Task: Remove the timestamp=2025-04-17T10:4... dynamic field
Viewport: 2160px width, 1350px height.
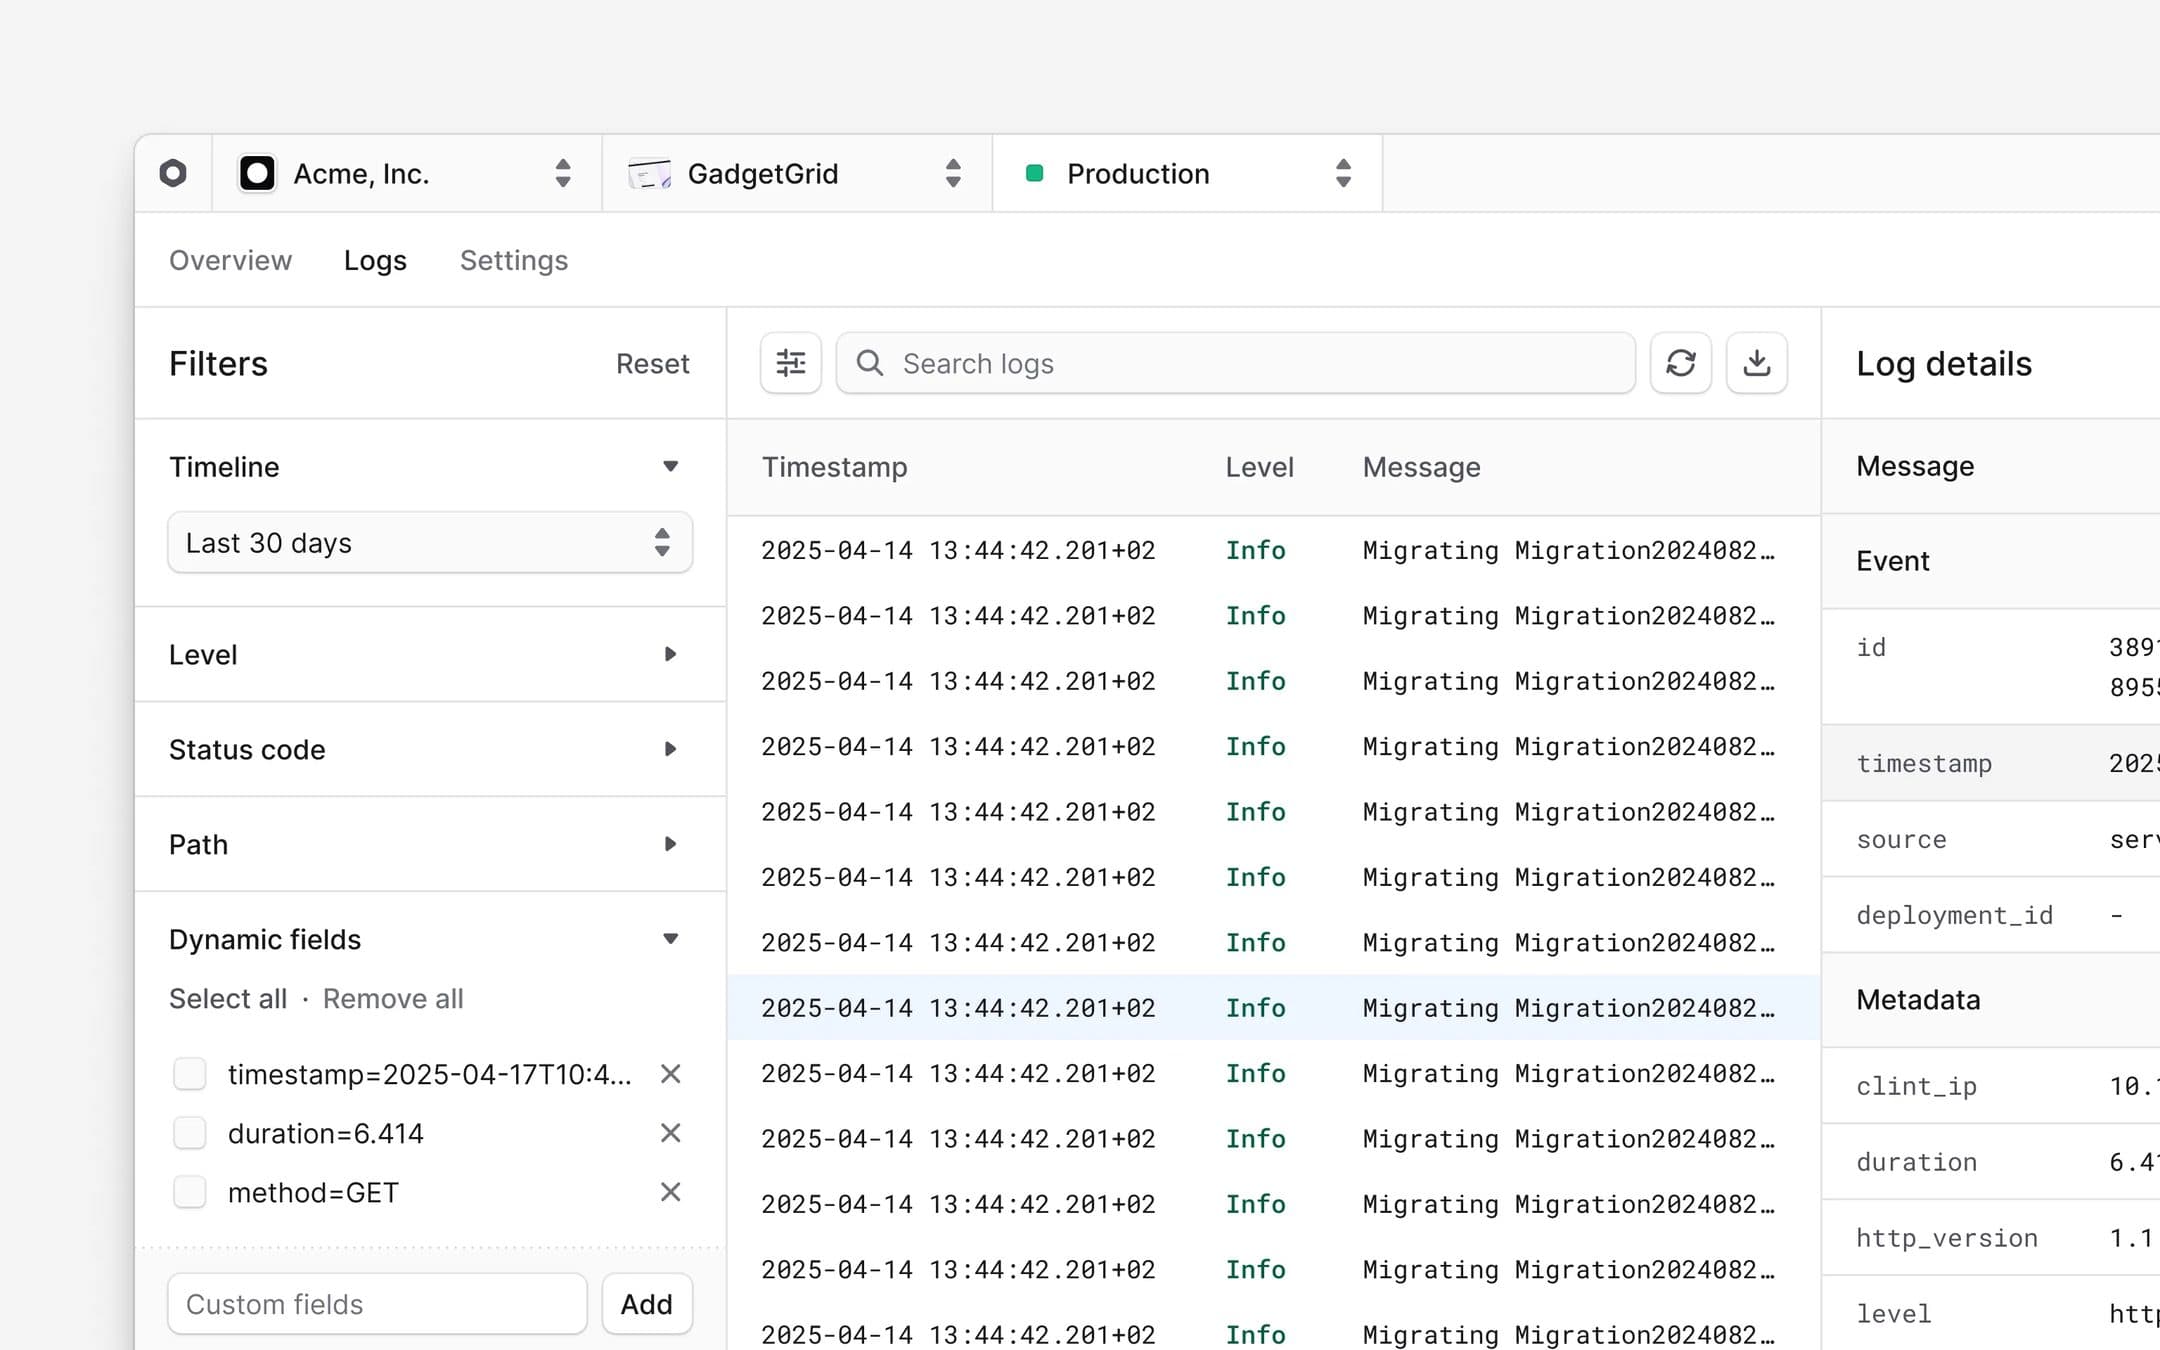Action: click(671, 1074)
